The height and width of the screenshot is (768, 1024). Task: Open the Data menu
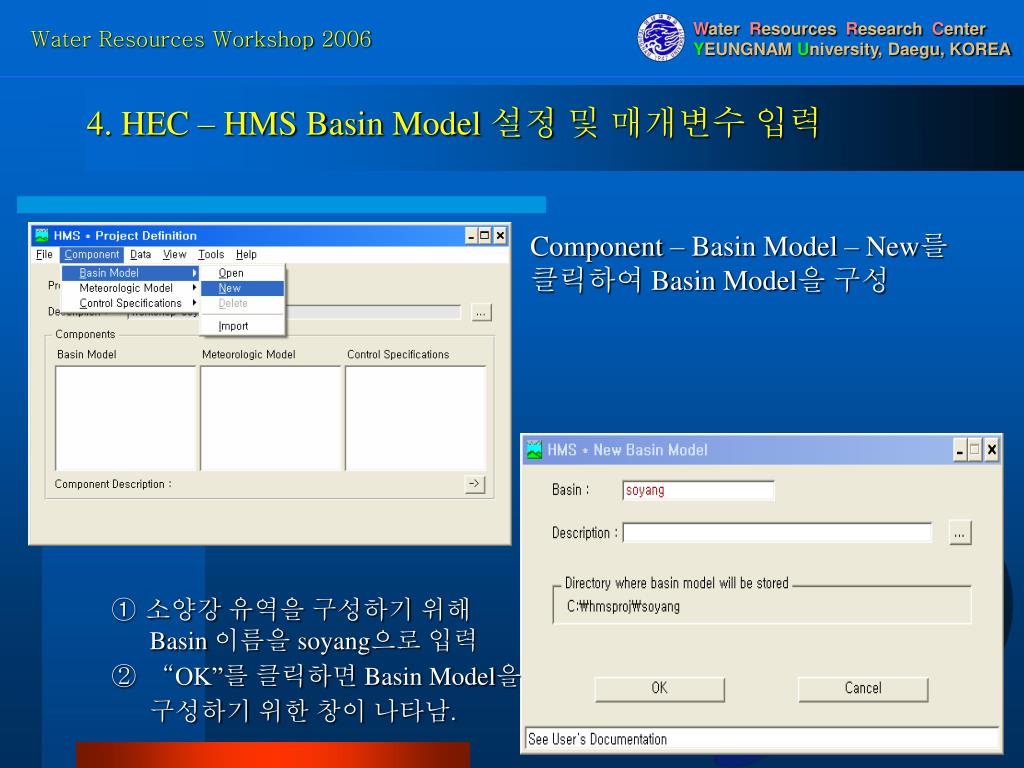point(140,255)
